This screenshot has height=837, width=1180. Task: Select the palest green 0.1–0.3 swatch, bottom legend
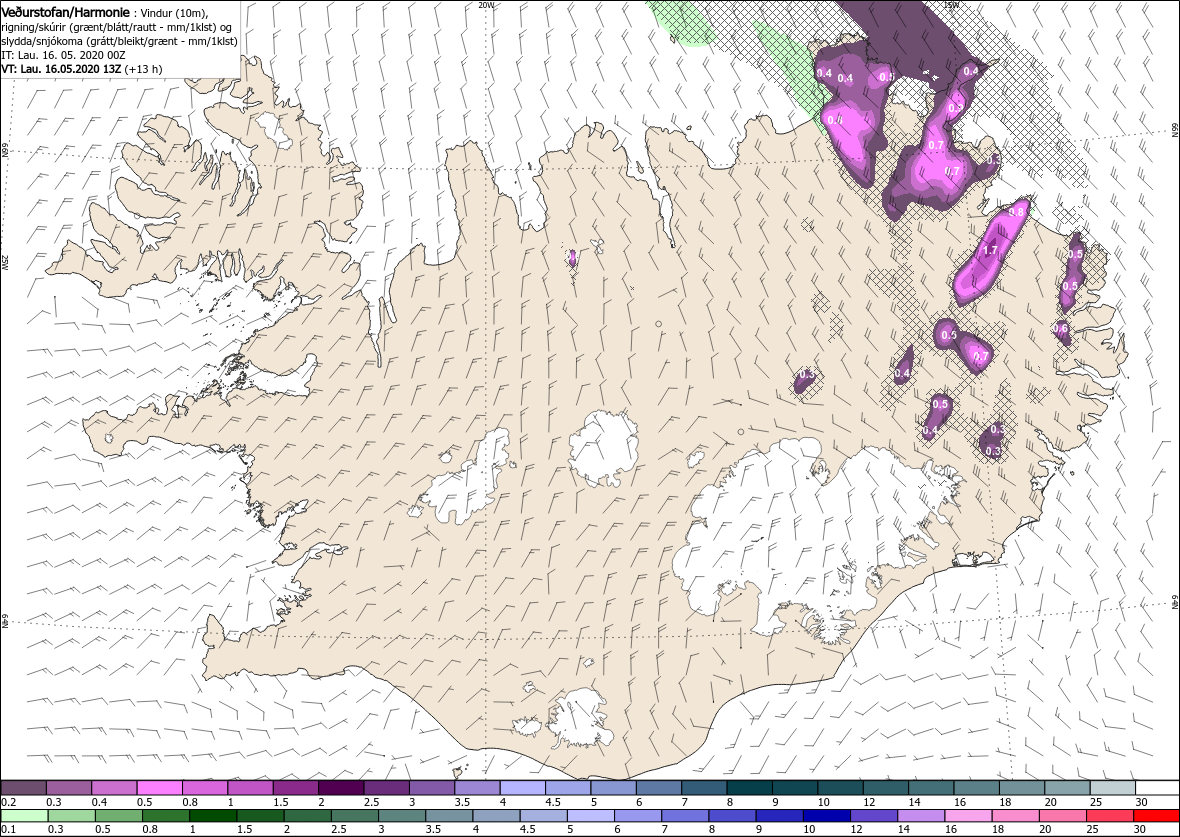pyautogui.click(x=25, y=816)
